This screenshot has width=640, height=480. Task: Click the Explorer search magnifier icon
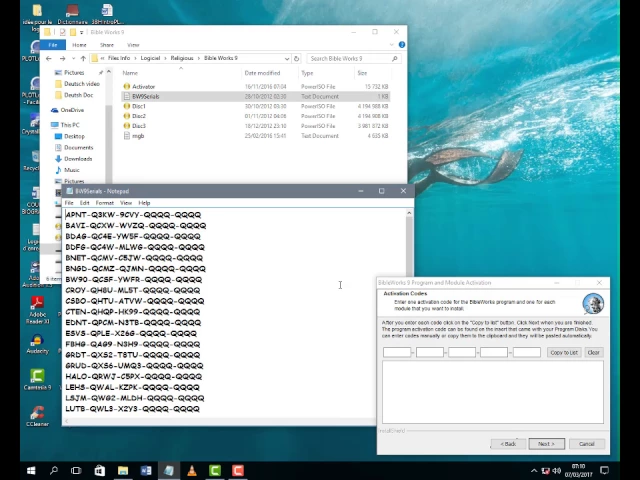point(394,58)
